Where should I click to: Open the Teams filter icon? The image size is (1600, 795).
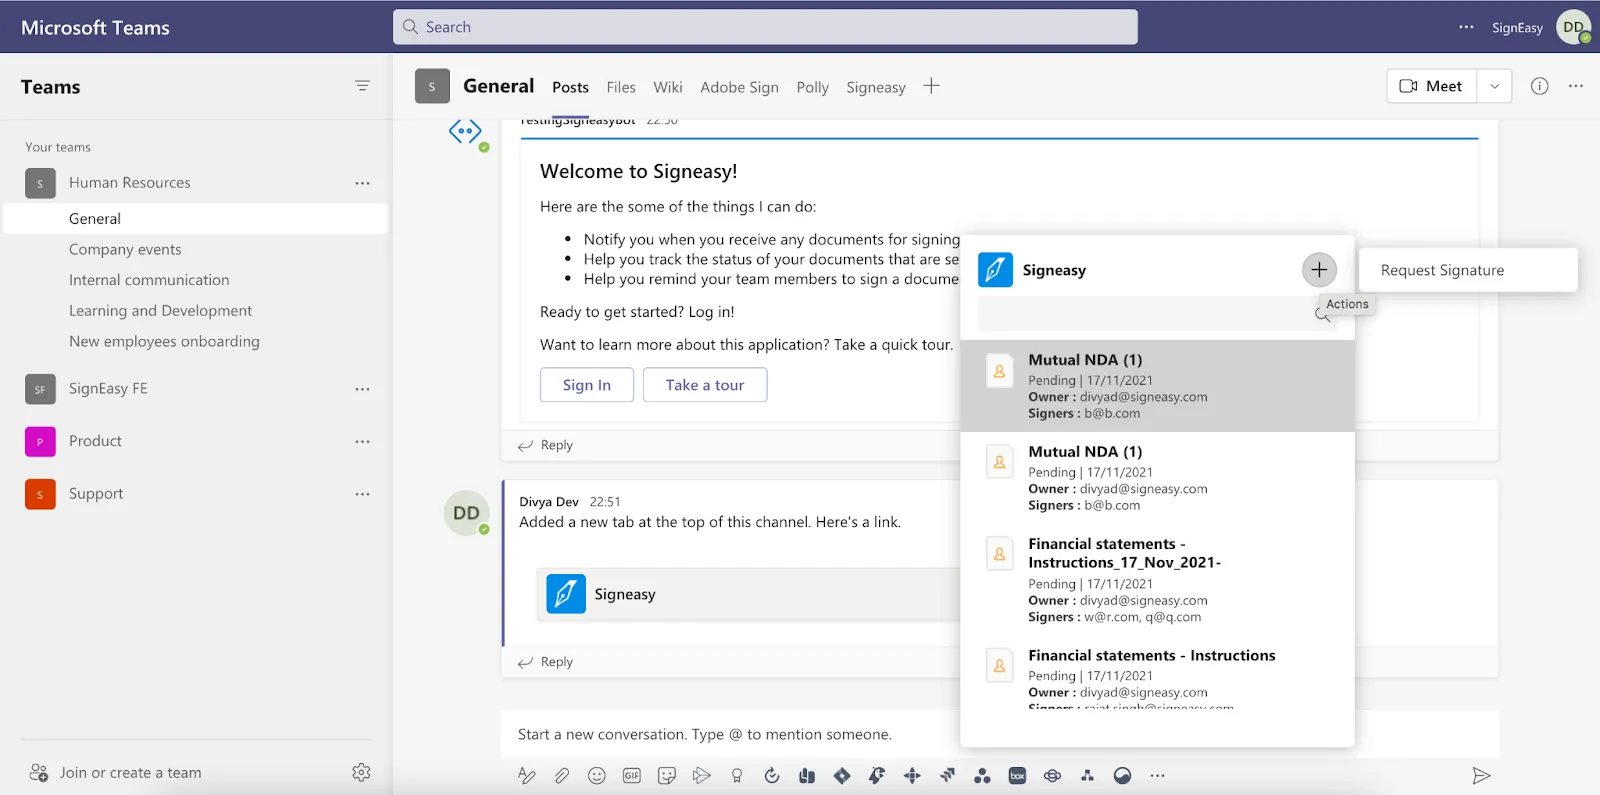click(362, 87)
